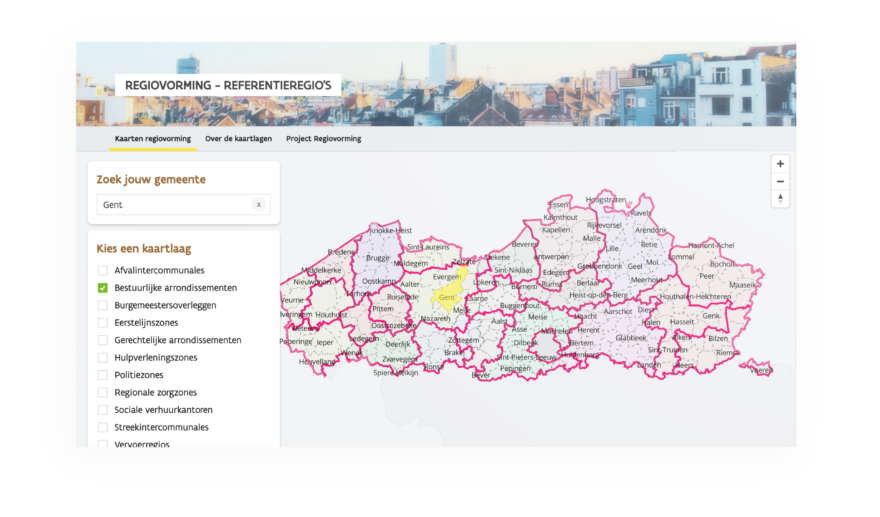Enable the Sociale verhuurkantoren layer

[103, 410]
